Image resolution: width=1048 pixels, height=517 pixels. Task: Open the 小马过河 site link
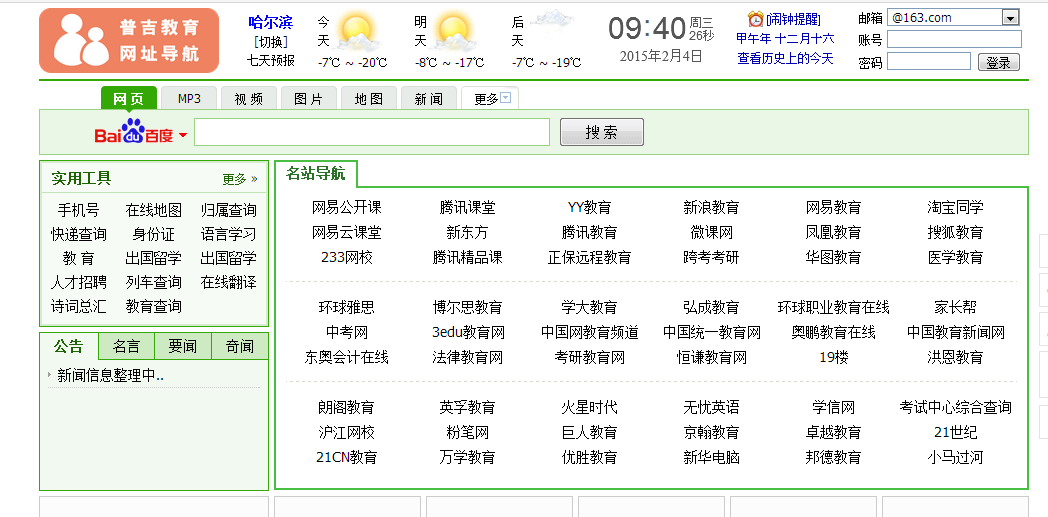coord(955,457)
